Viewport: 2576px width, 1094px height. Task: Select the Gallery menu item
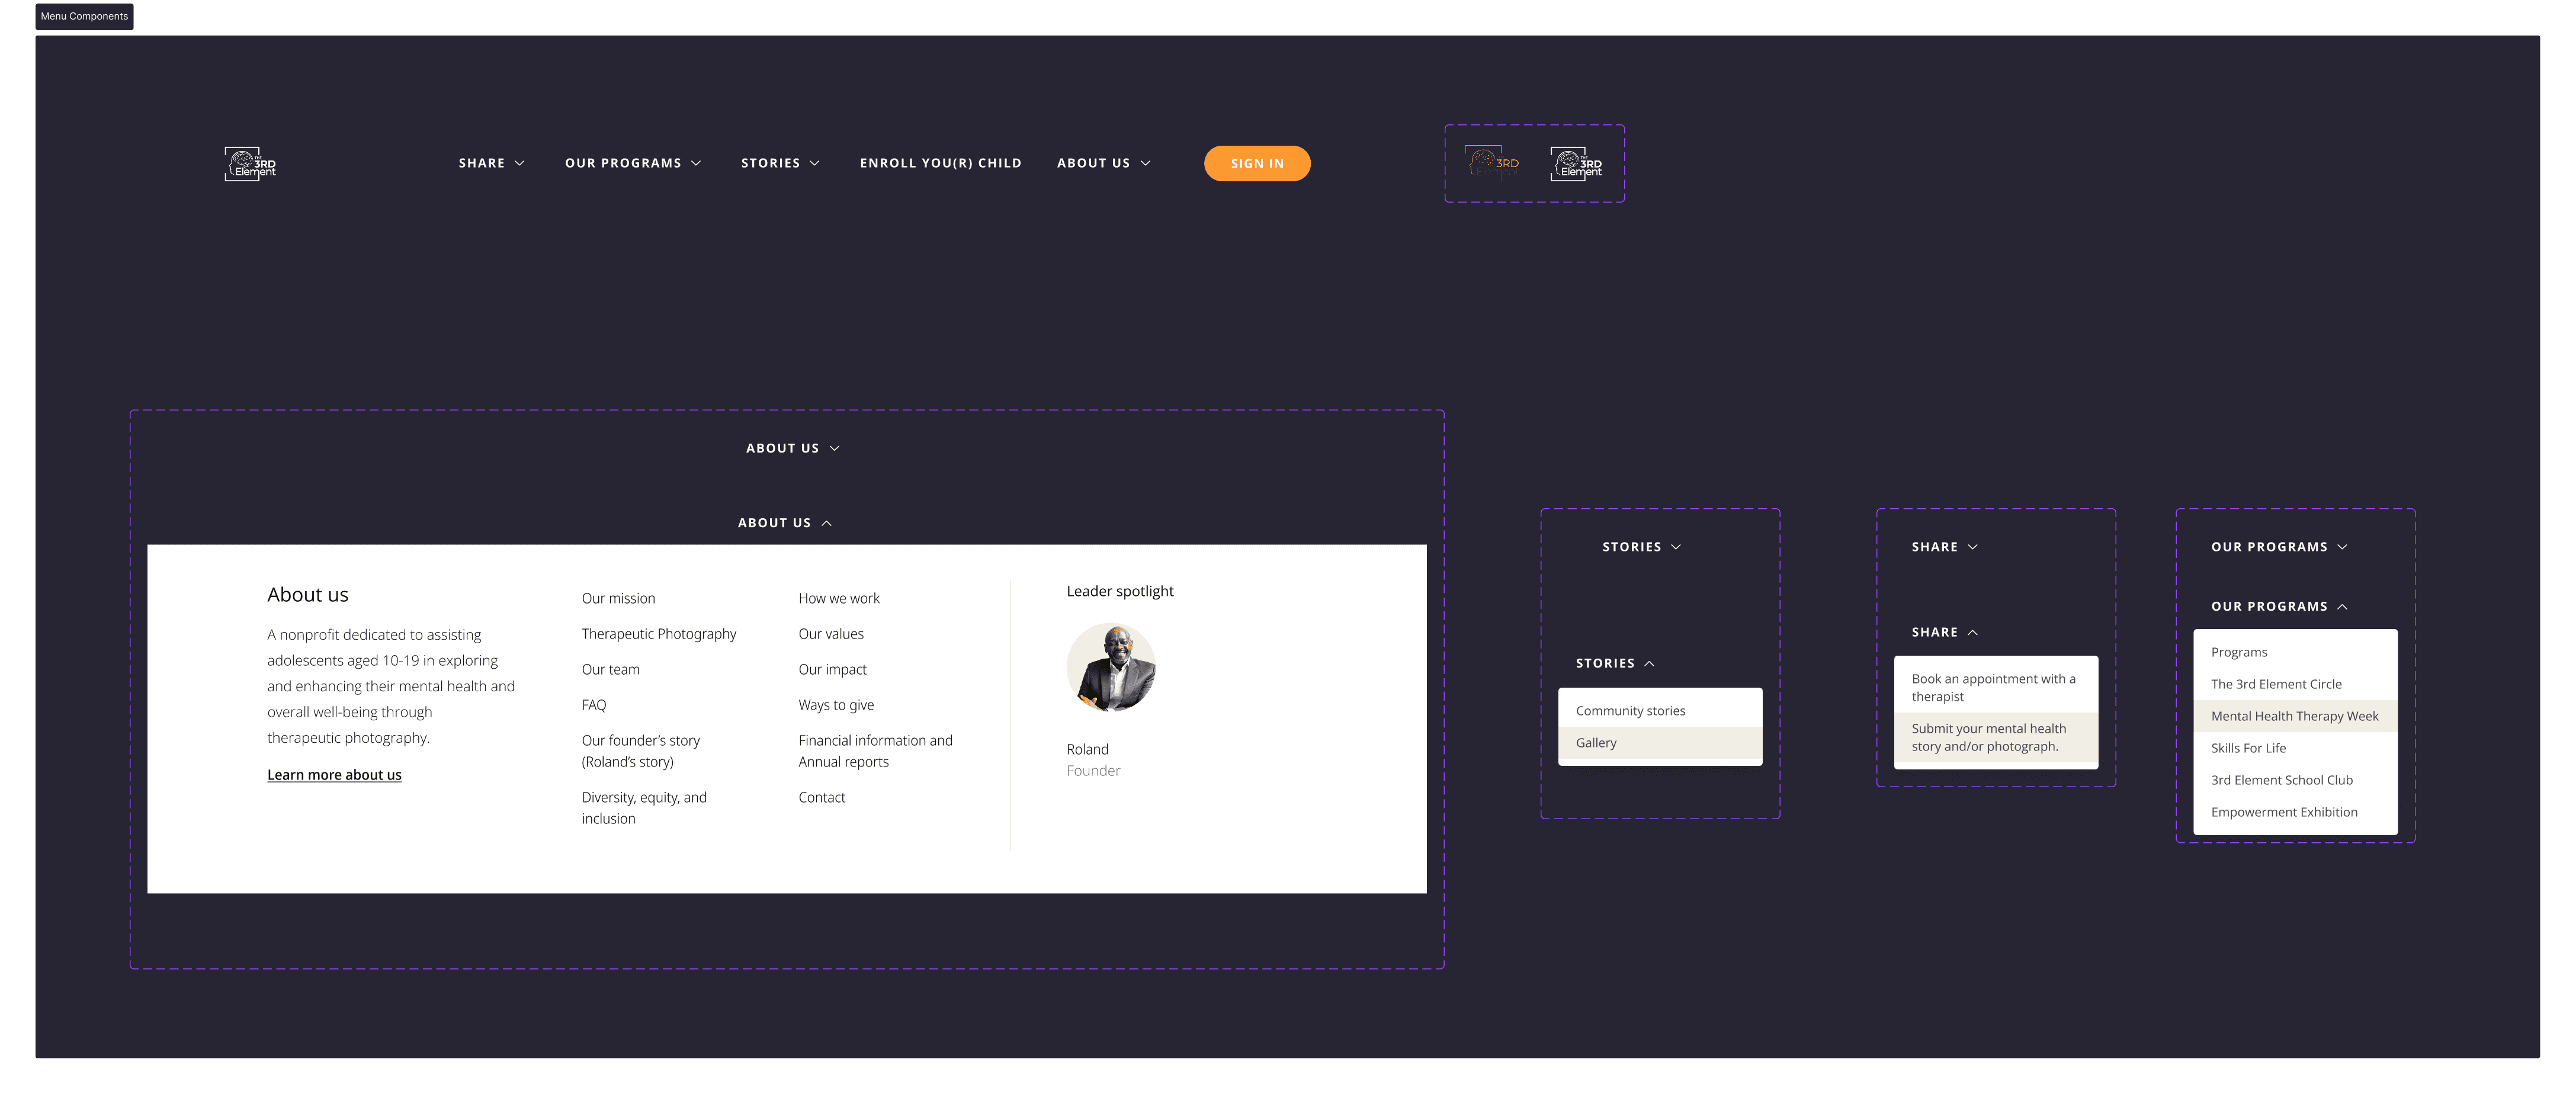(1596, 743)
